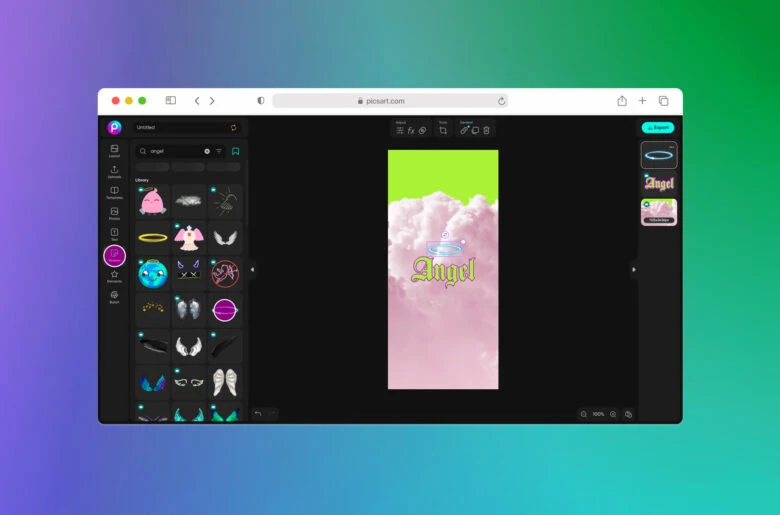Open the Uploads panel
The height and width of the screenshot is (515, 780).
click(x=114, y=171)
